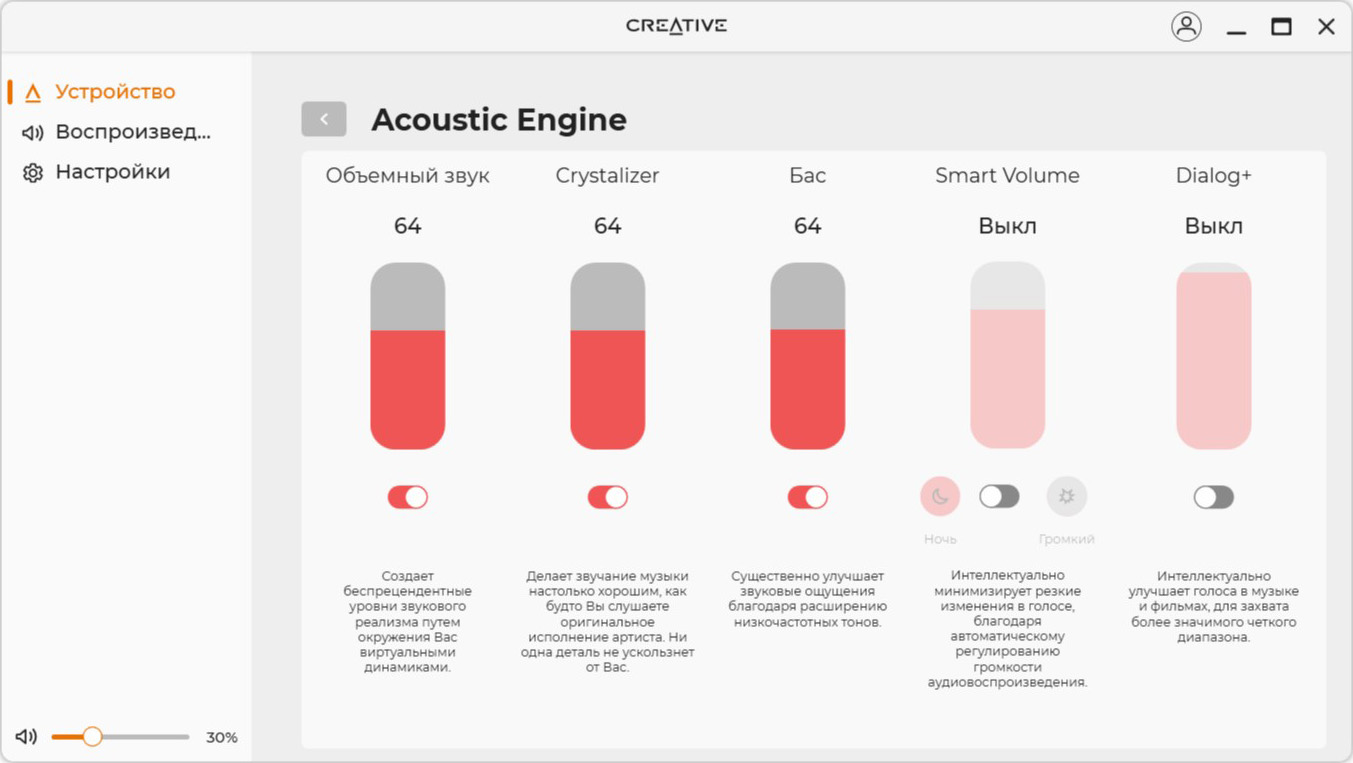Image resolution: width=1353 pixels, height=763 pixels.
Task: Select the Loud mode icon under Smart Volume
Action: click(x=1067, y=496)
